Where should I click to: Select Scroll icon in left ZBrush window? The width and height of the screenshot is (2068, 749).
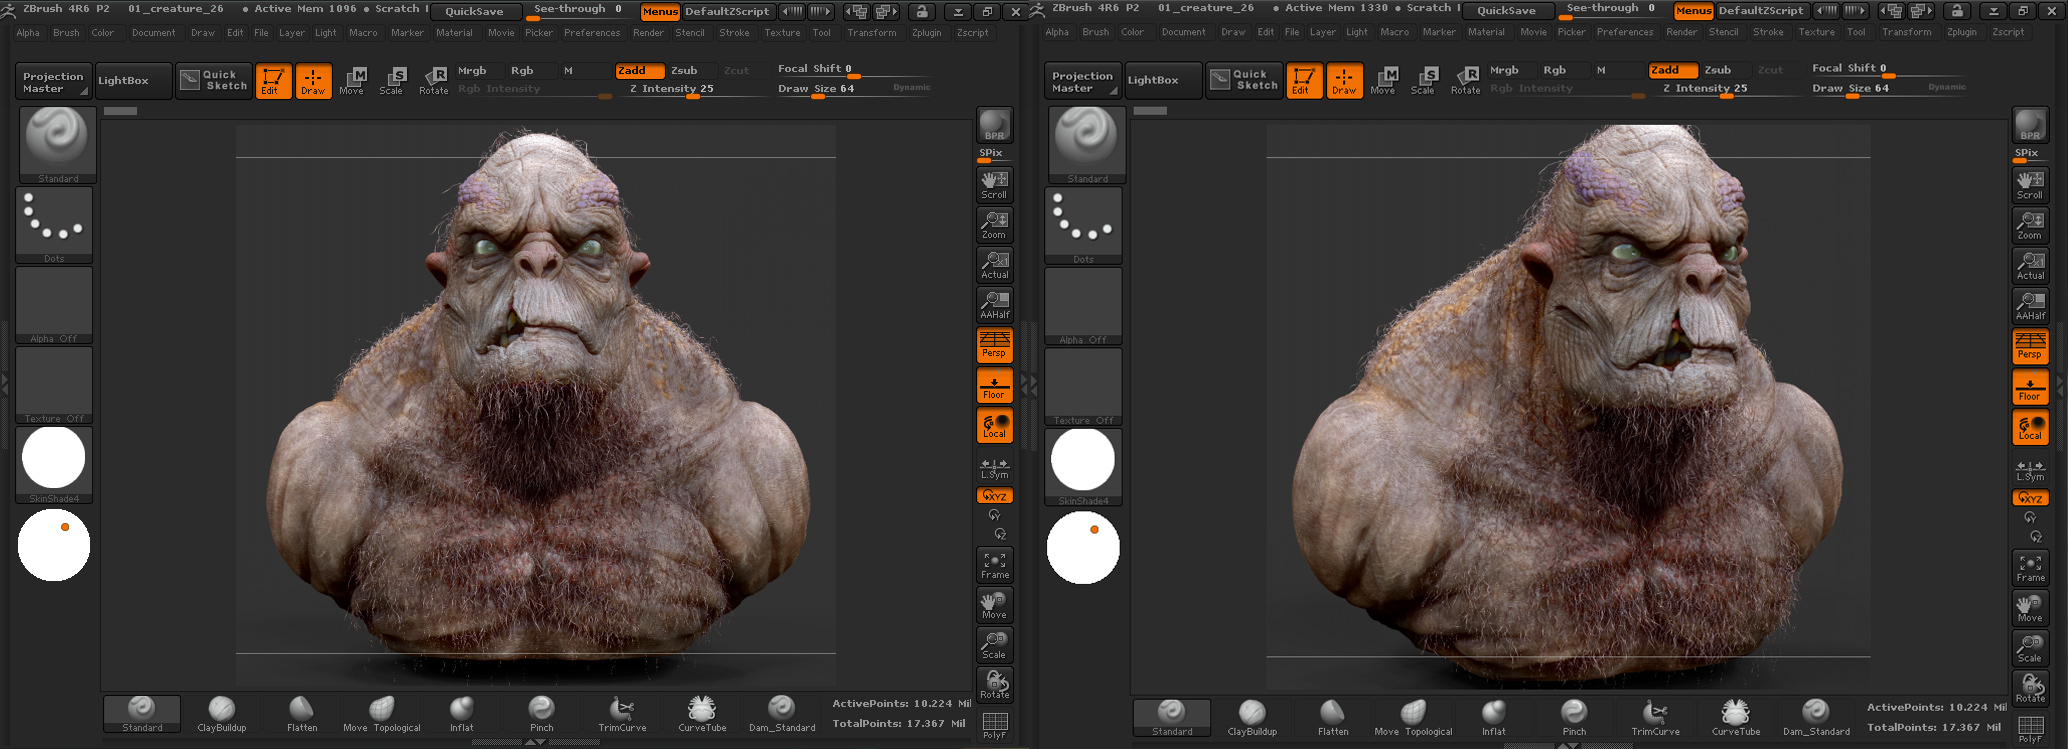pos(994,184)
